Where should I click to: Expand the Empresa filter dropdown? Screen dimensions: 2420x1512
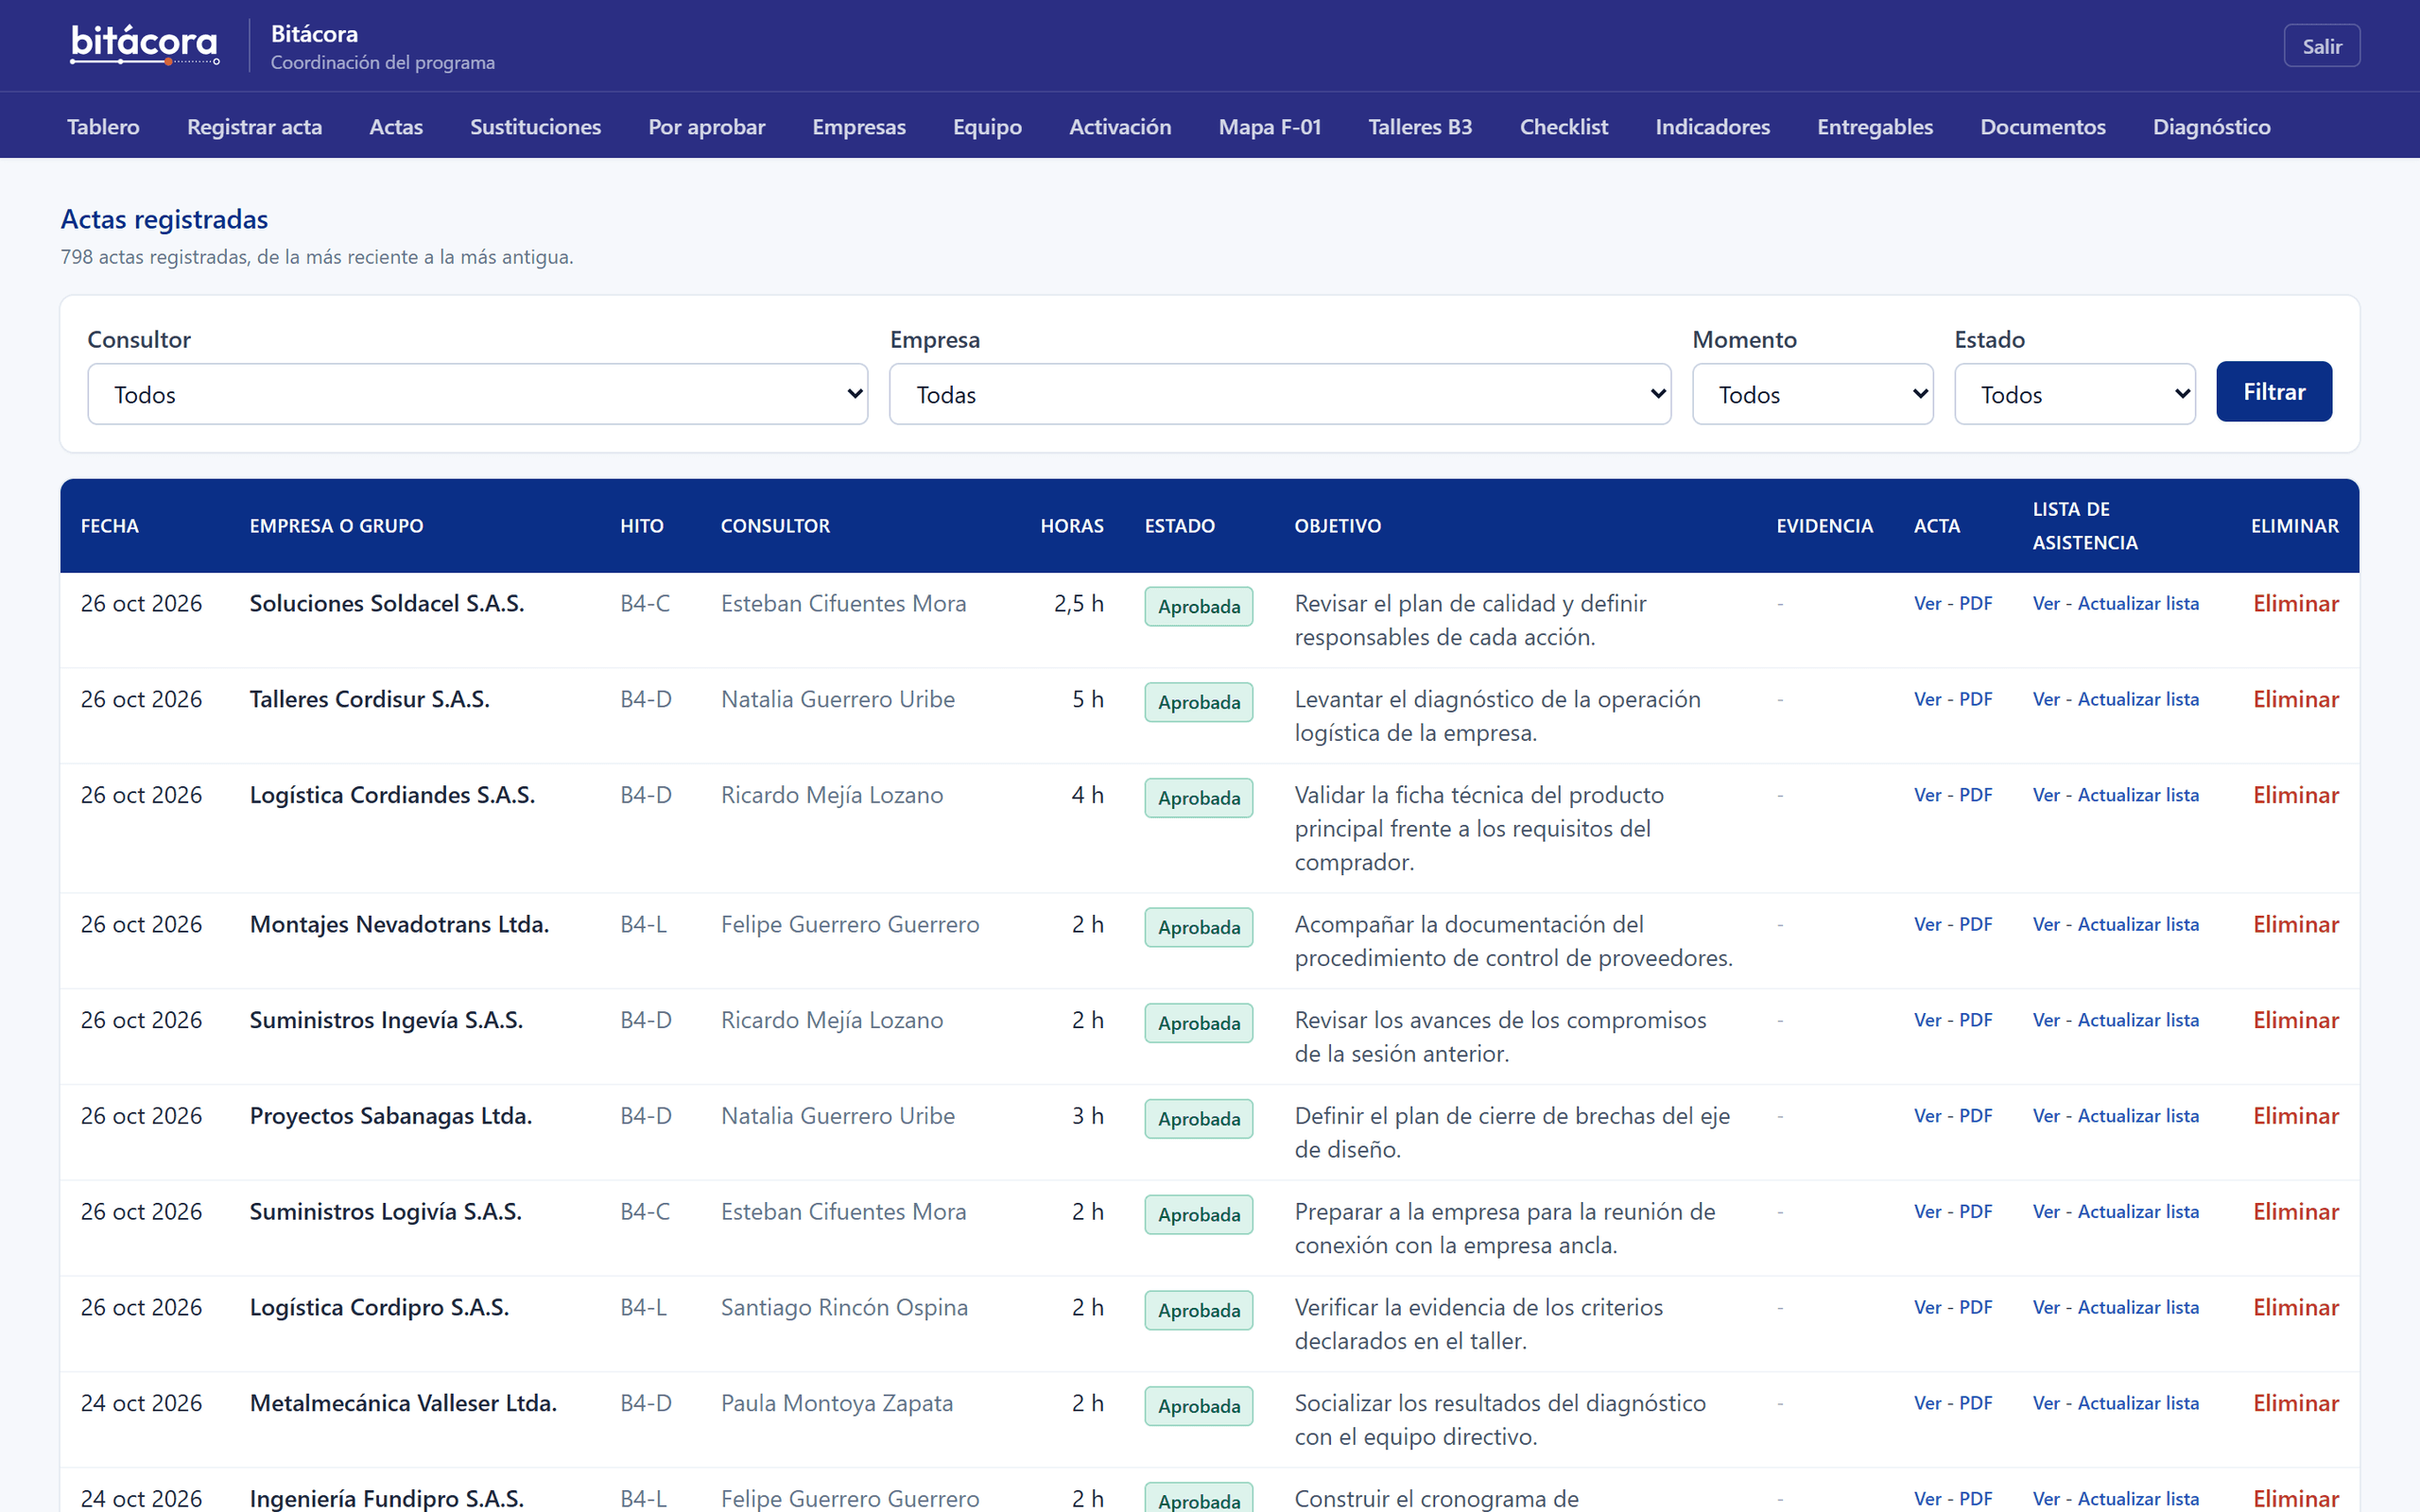1280,394
